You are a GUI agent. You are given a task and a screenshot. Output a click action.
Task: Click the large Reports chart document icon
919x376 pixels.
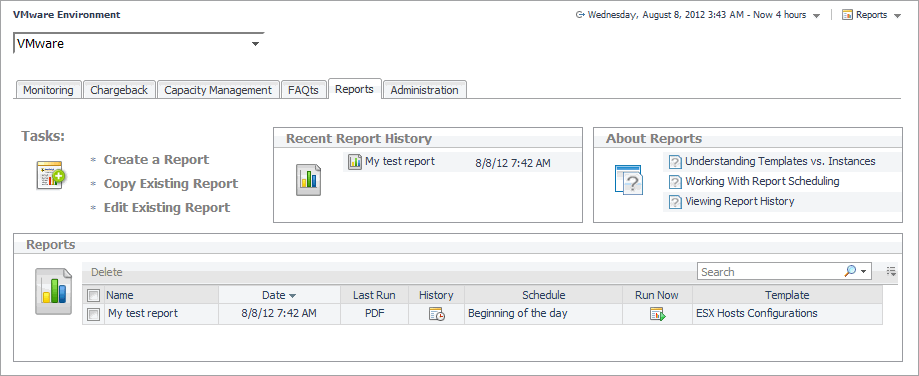click(x=53, y=292)
